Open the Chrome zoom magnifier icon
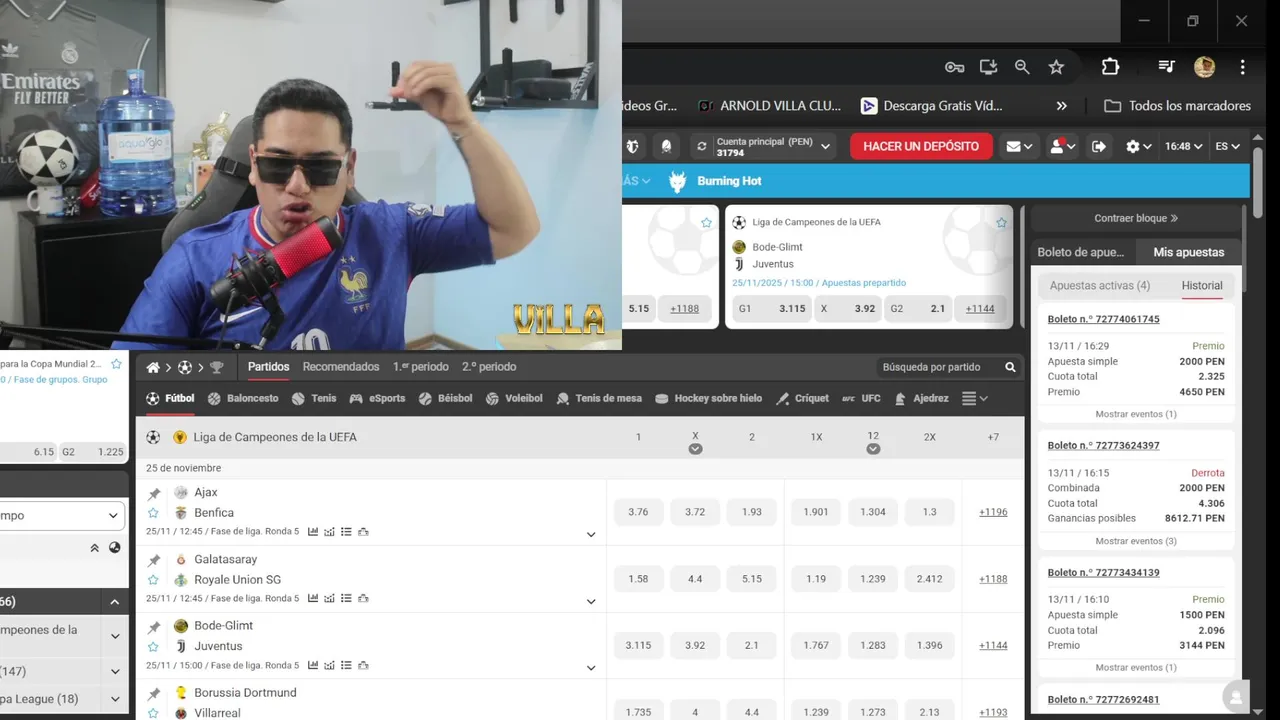The height and width of the screenshot is (720, 1280). point(1022,67)
